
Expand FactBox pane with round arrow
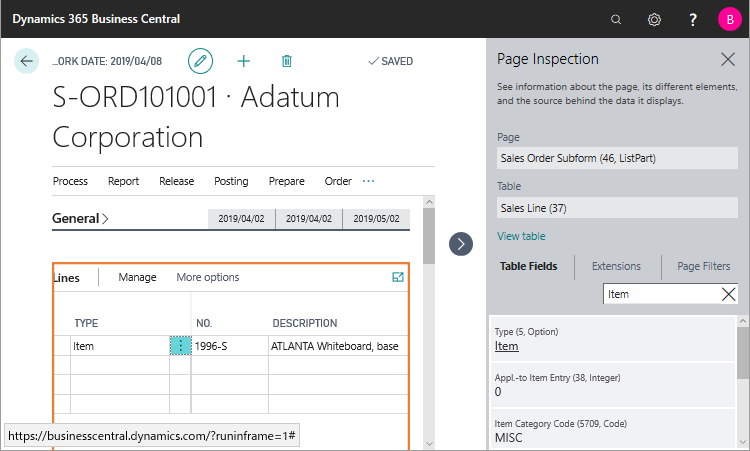click(461, 244)
